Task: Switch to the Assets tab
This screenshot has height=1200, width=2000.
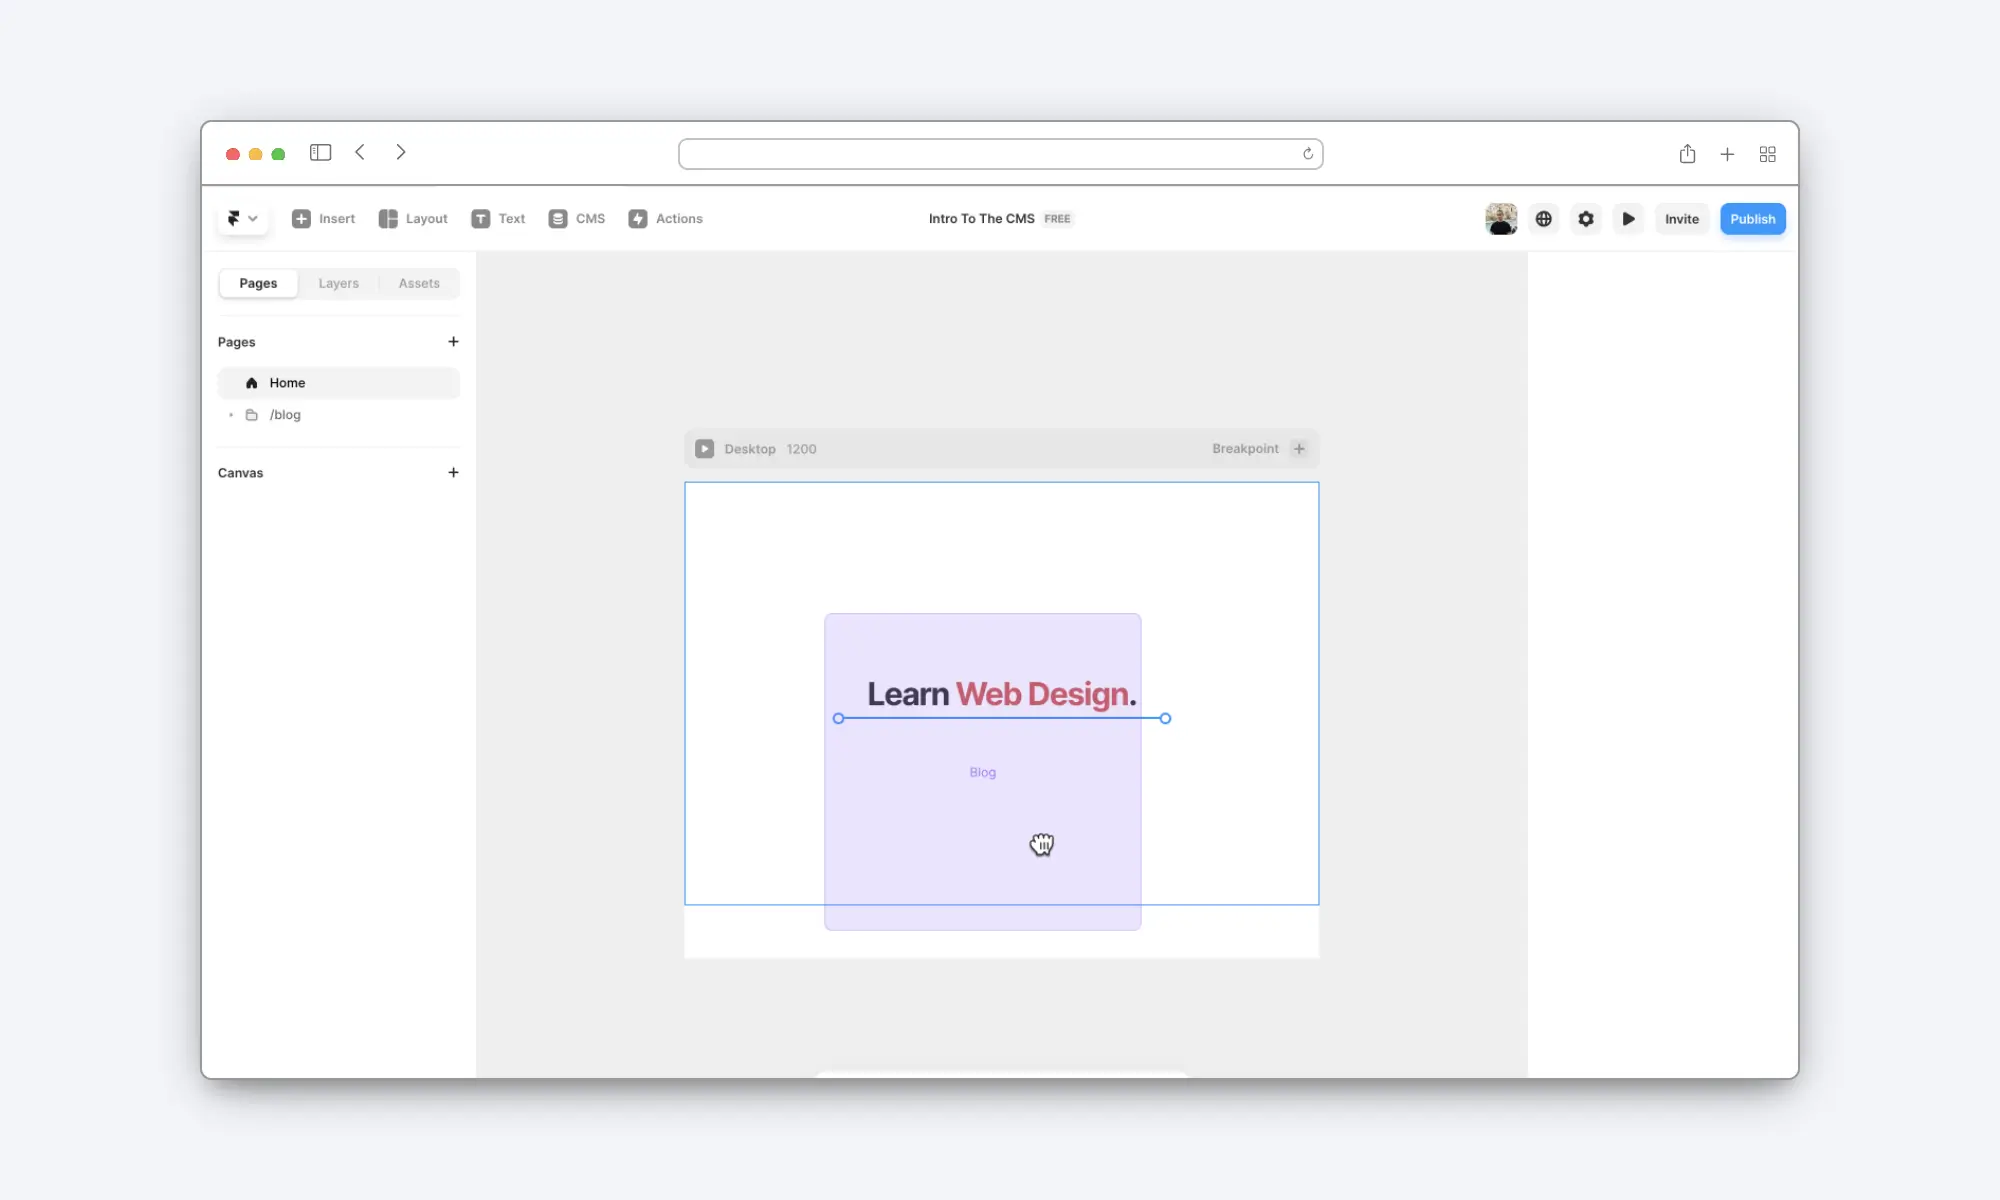Action: click(x=419, y=281)
